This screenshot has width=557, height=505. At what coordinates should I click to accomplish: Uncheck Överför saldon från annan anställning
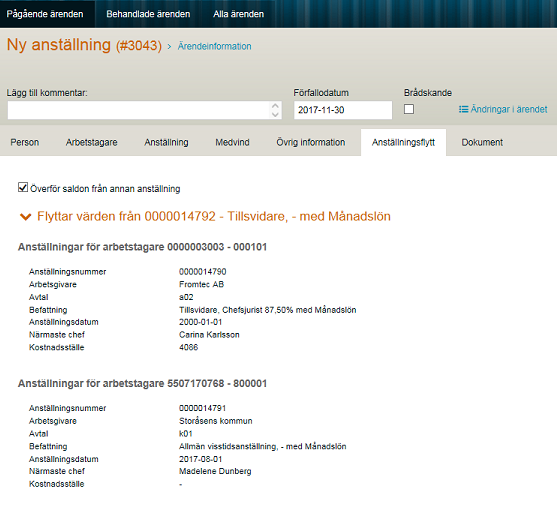[x=23, y=187]
